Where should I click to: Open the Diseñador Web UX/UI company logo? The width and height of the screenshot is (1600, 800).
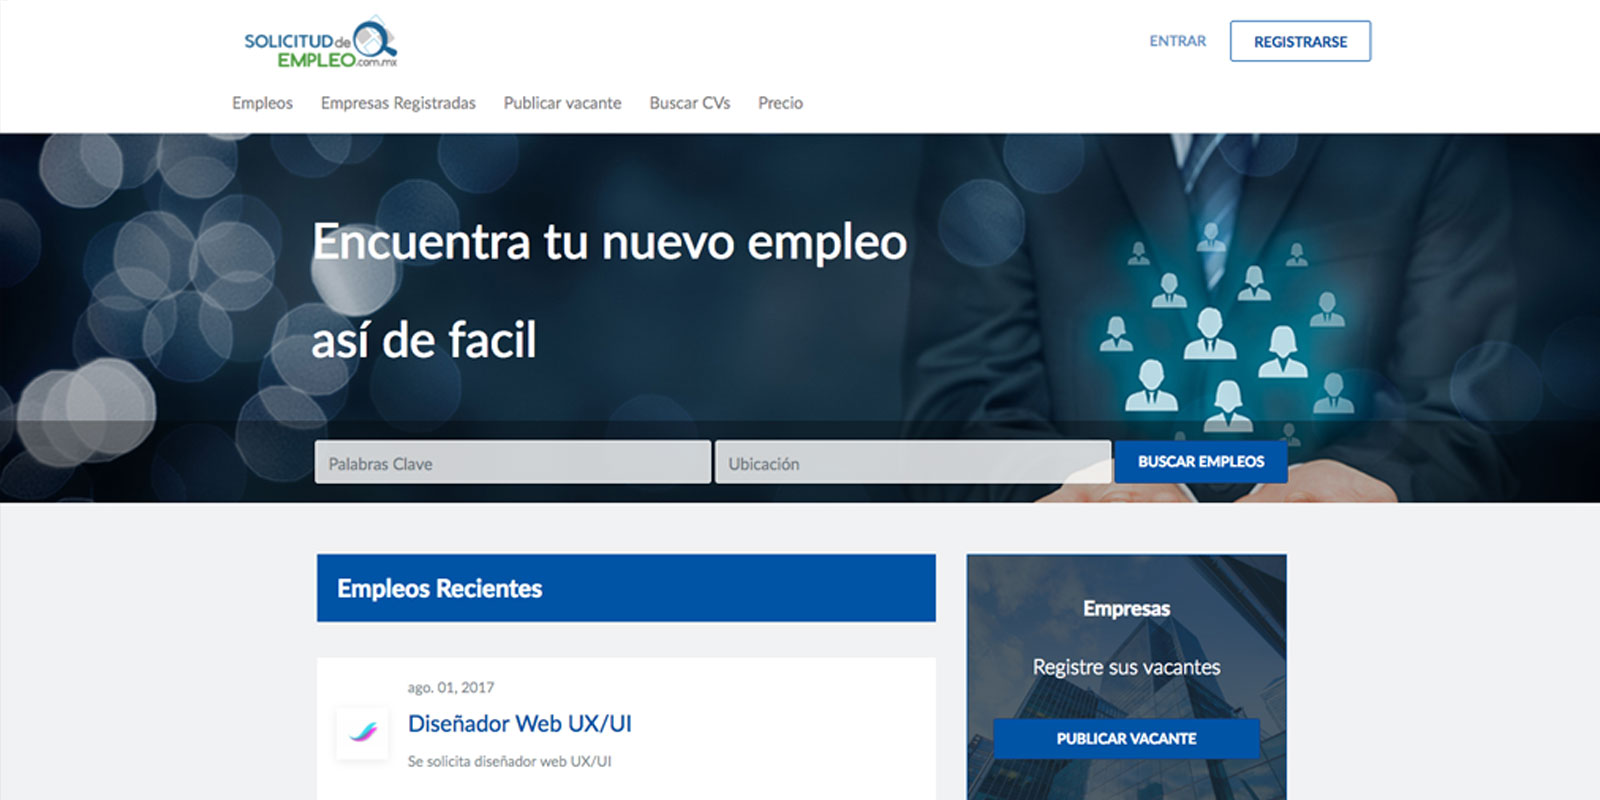coord(362,733)
